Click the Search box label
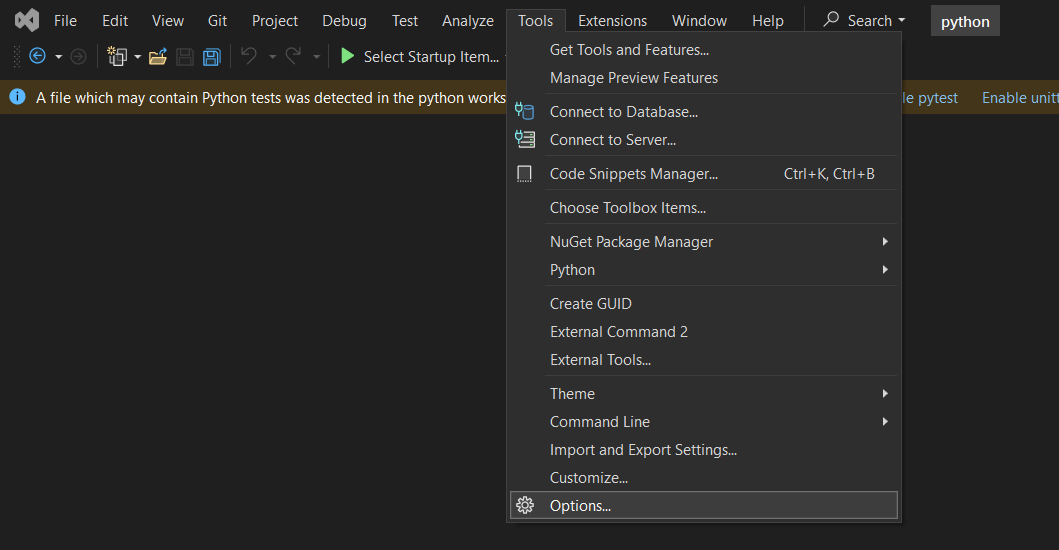Screen dimensions: 1059x550 coord(870,21)
